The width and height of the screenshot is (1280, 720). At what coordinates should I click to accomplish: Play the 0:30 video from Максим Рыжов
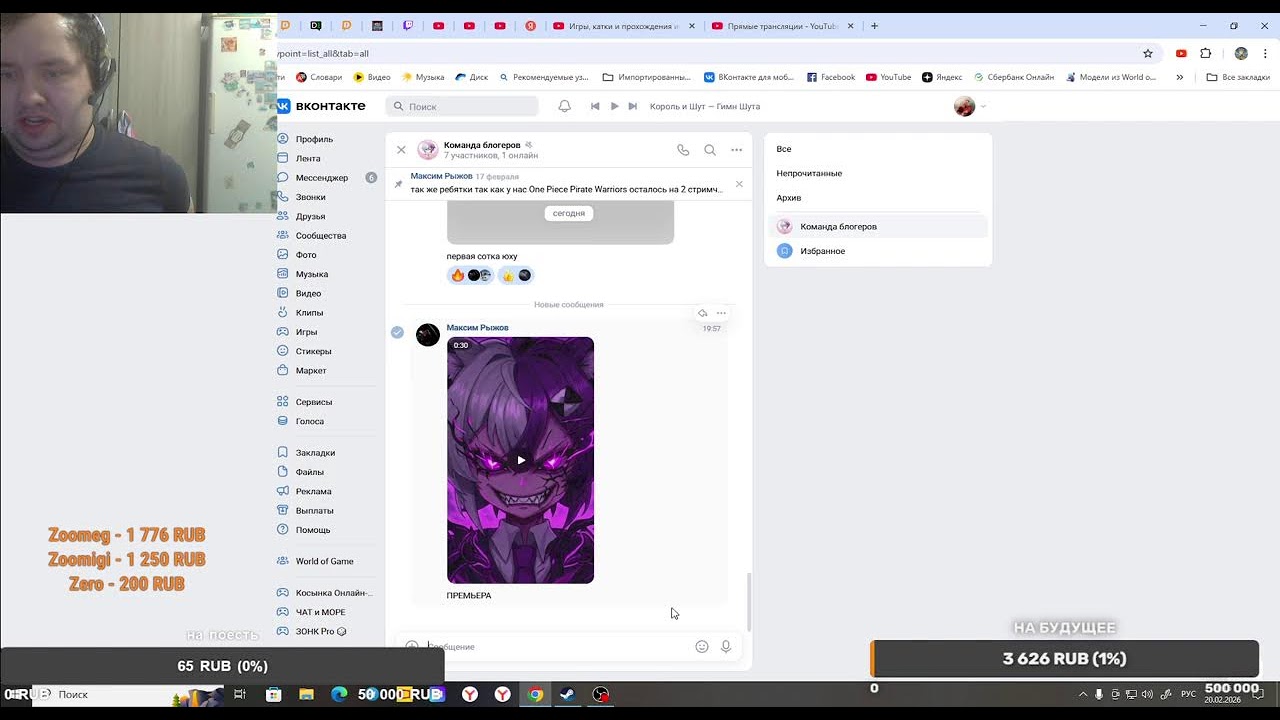(x=520, y=460)
